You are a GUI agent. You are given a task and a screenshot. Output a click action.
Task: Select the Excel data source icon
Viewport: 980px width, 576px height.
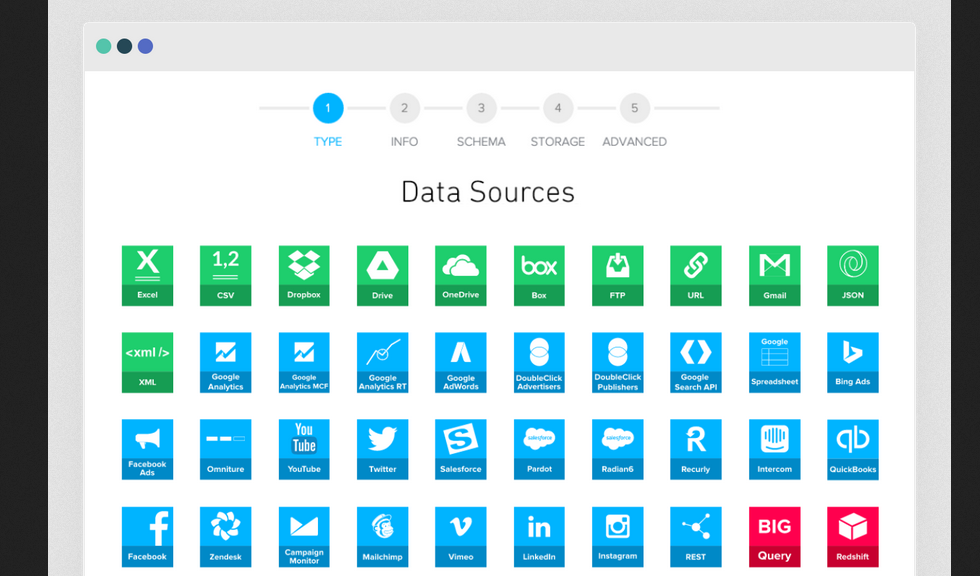[147, 275]
